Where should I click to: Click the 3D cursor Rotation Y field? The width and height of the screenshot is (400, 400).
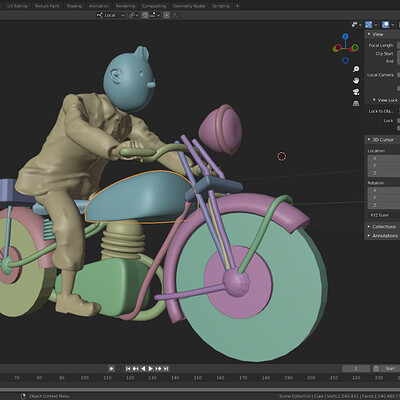tap(384, 198)
